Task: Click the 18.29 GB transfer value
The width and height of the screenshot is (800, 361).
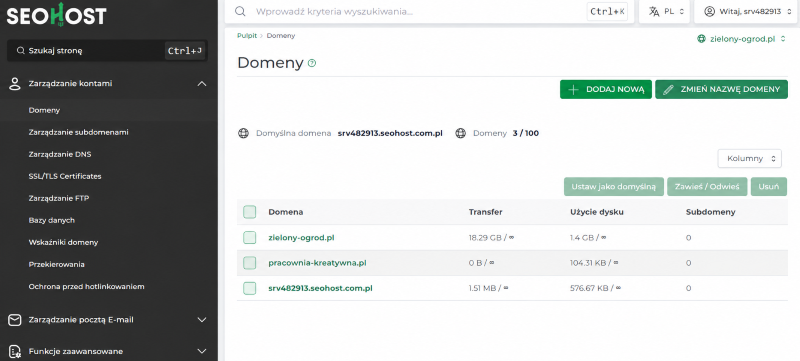Action: coord(491,238)
